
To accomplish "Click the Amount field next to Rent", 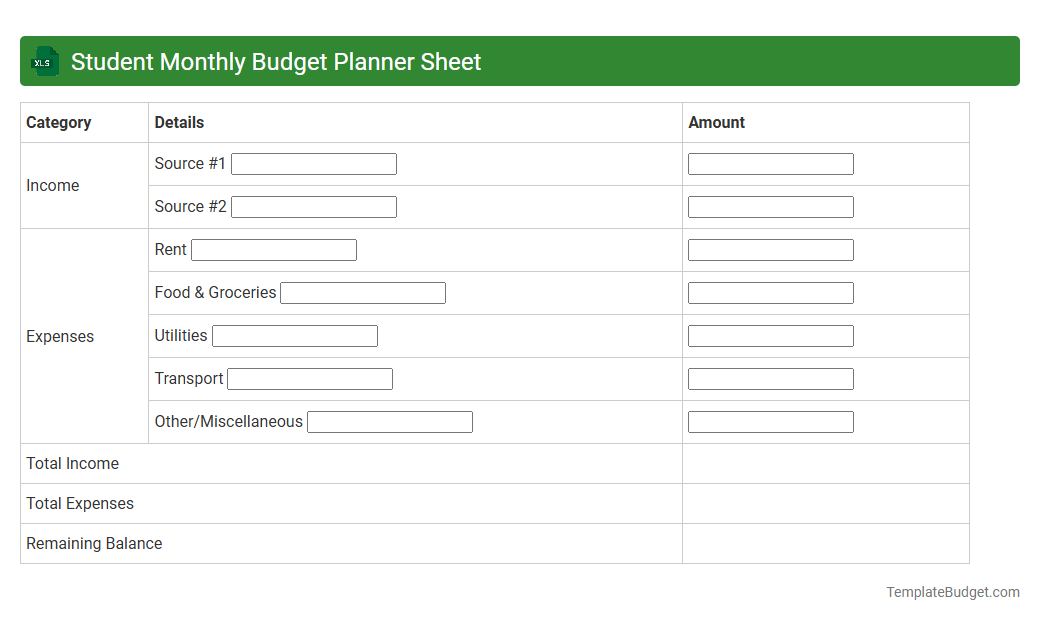I will point(770,249).
